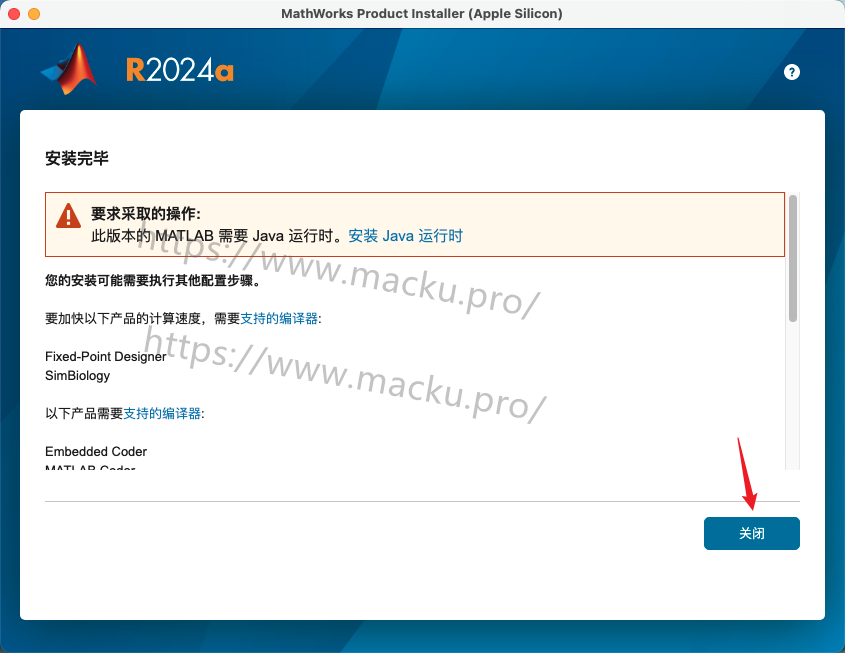Click the red warning triangle icon
This screenshot has width=845, height=653.
68,216
